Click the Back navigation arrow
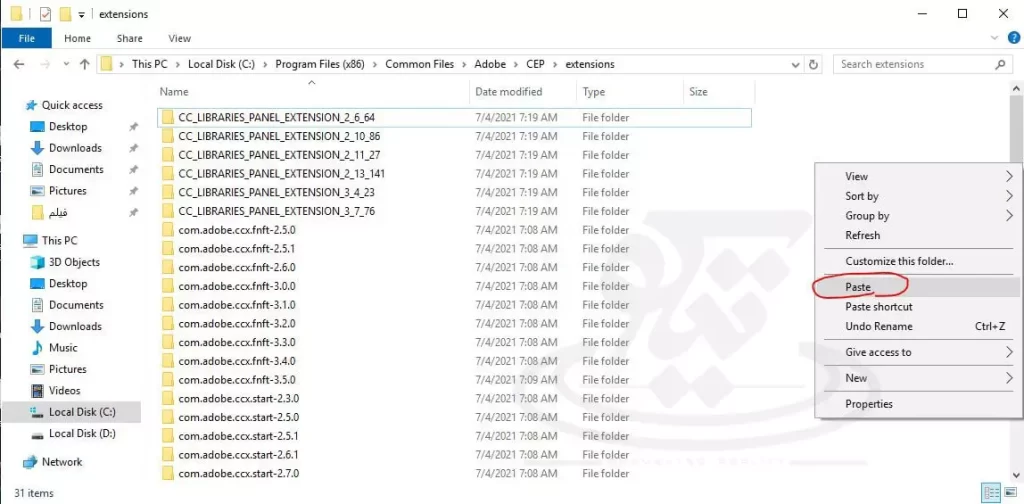Viewport: 1024px width, 504px height. (18, 64)
